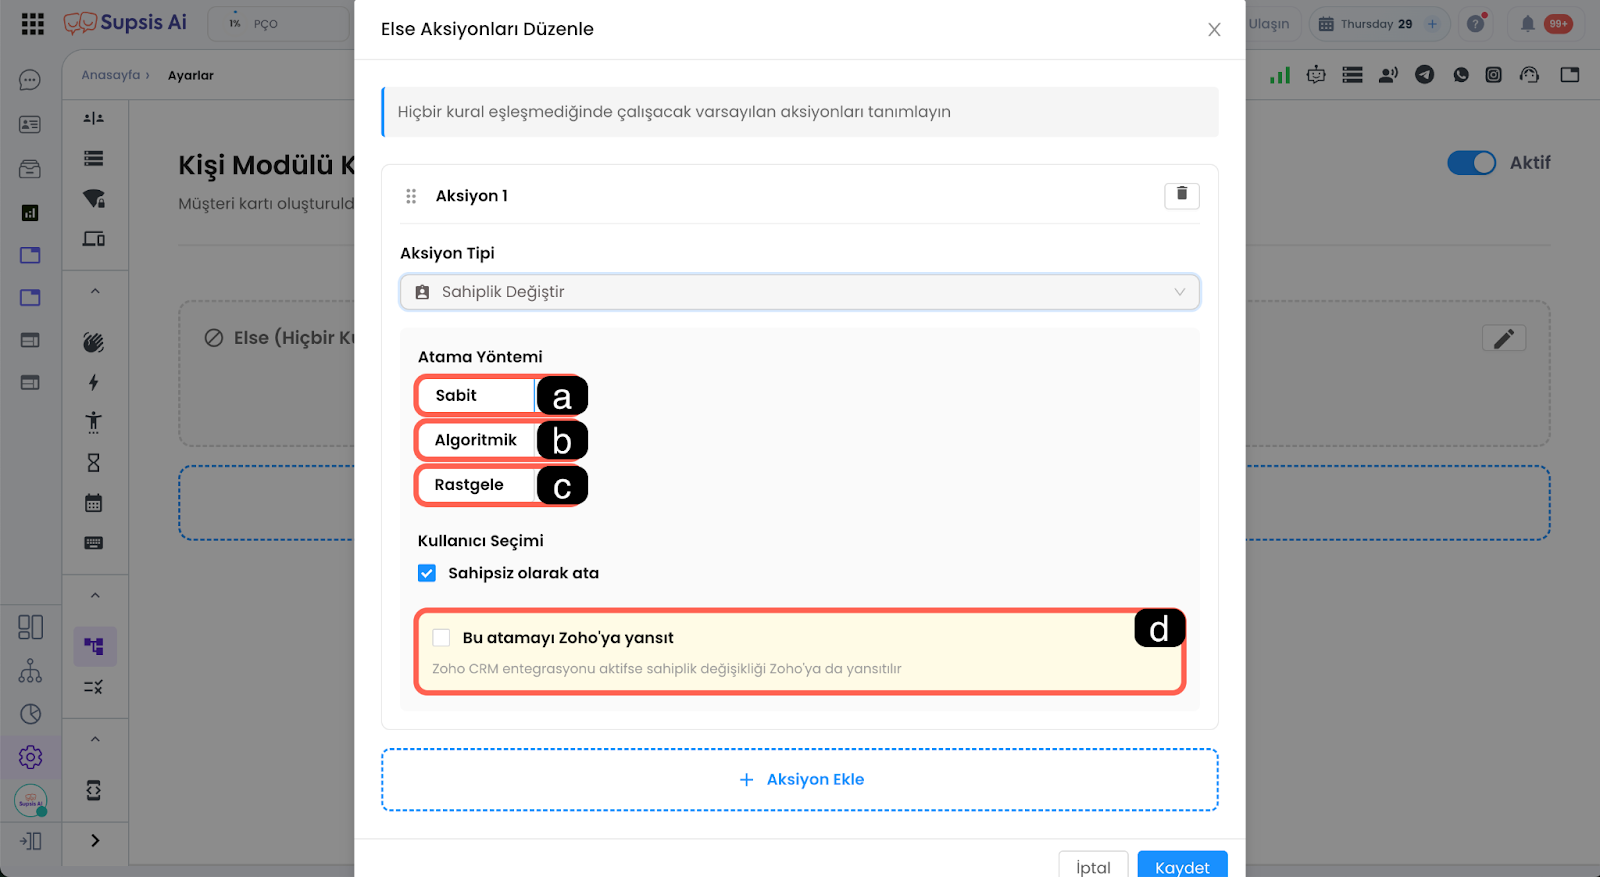This screenshot has height=877, width=1600.
Task: Toggle the Aktif switch off
Action: pos(1471,163)
